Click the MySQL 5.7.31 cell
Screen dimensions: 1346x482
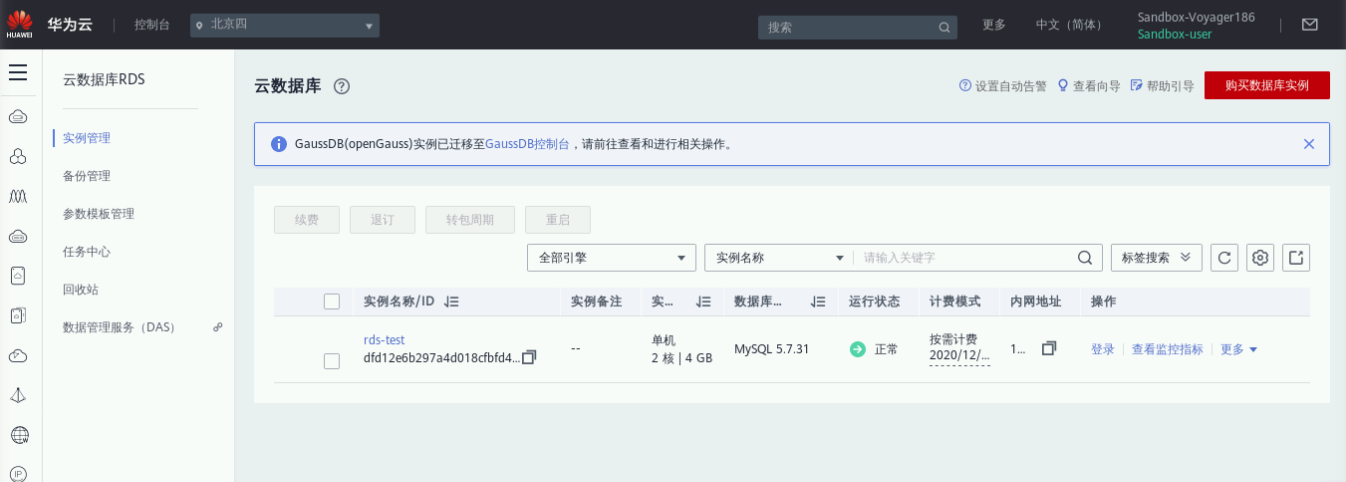coord(772,349)
